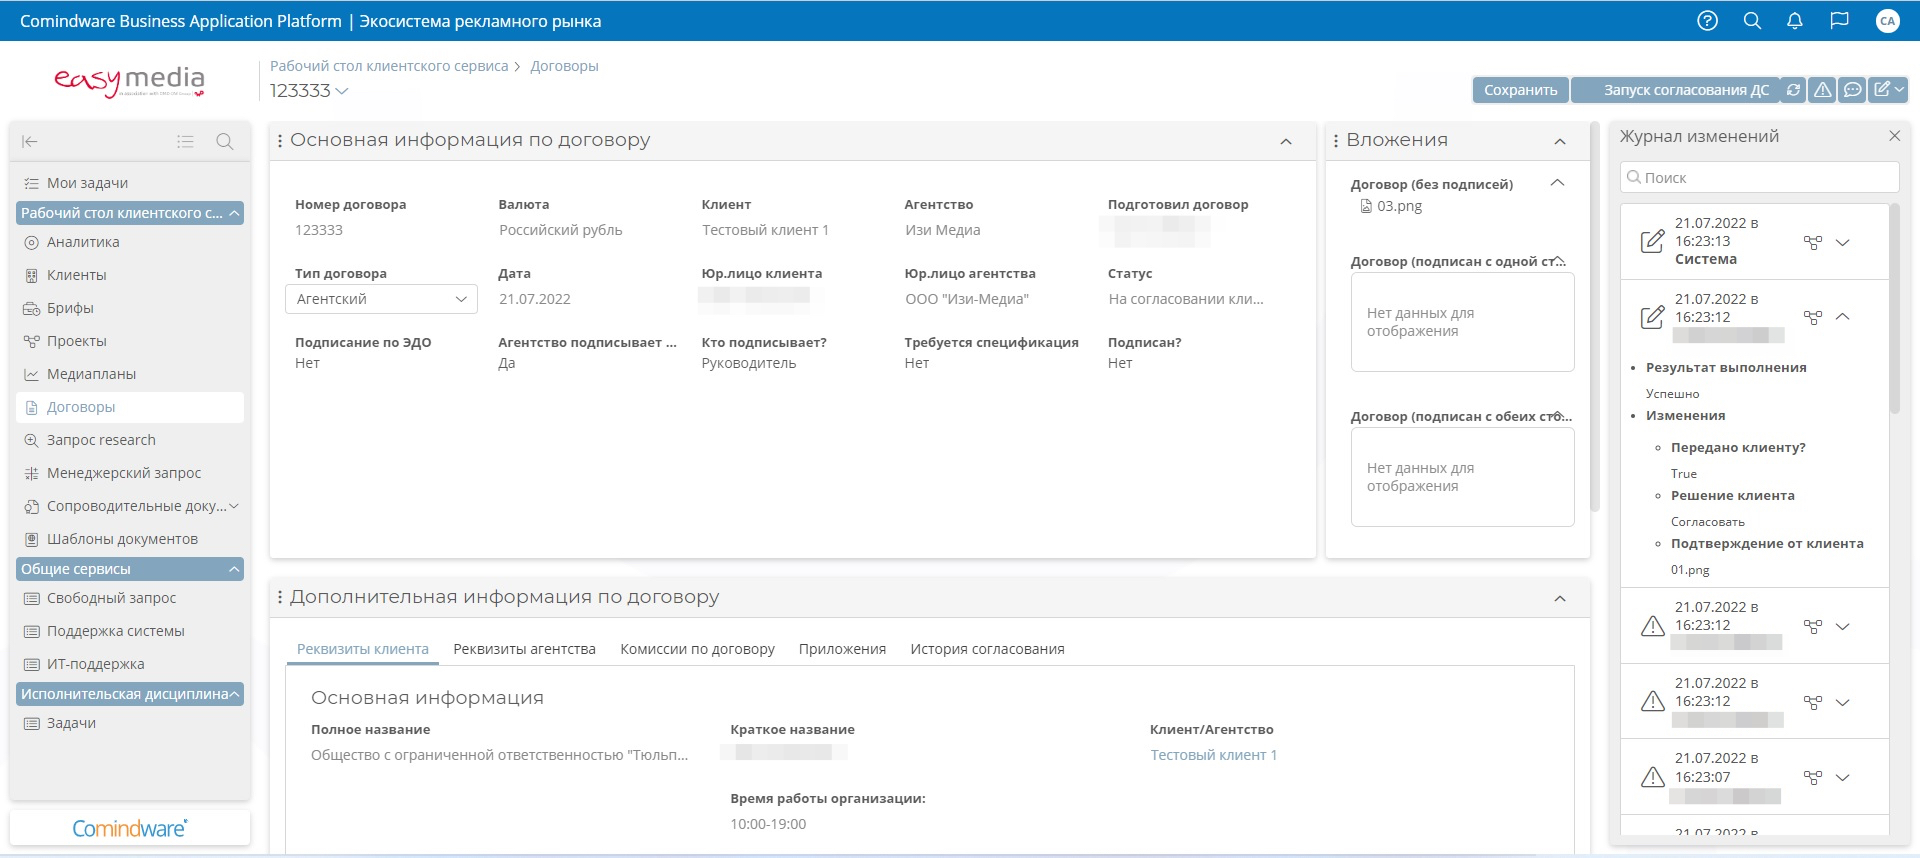Expand the 16:23:13 Система log entry
The height and width of the screenshot is (858, 1920).
click(x=1843, y=242)
